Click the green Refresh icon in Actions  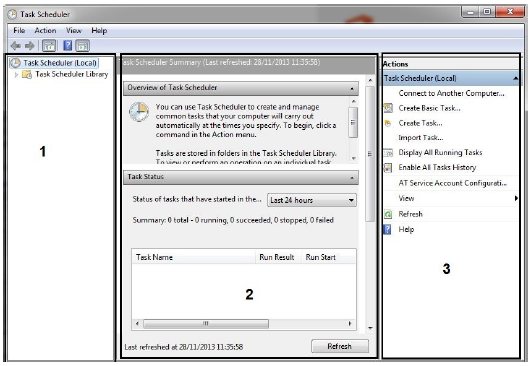(388, 214)
